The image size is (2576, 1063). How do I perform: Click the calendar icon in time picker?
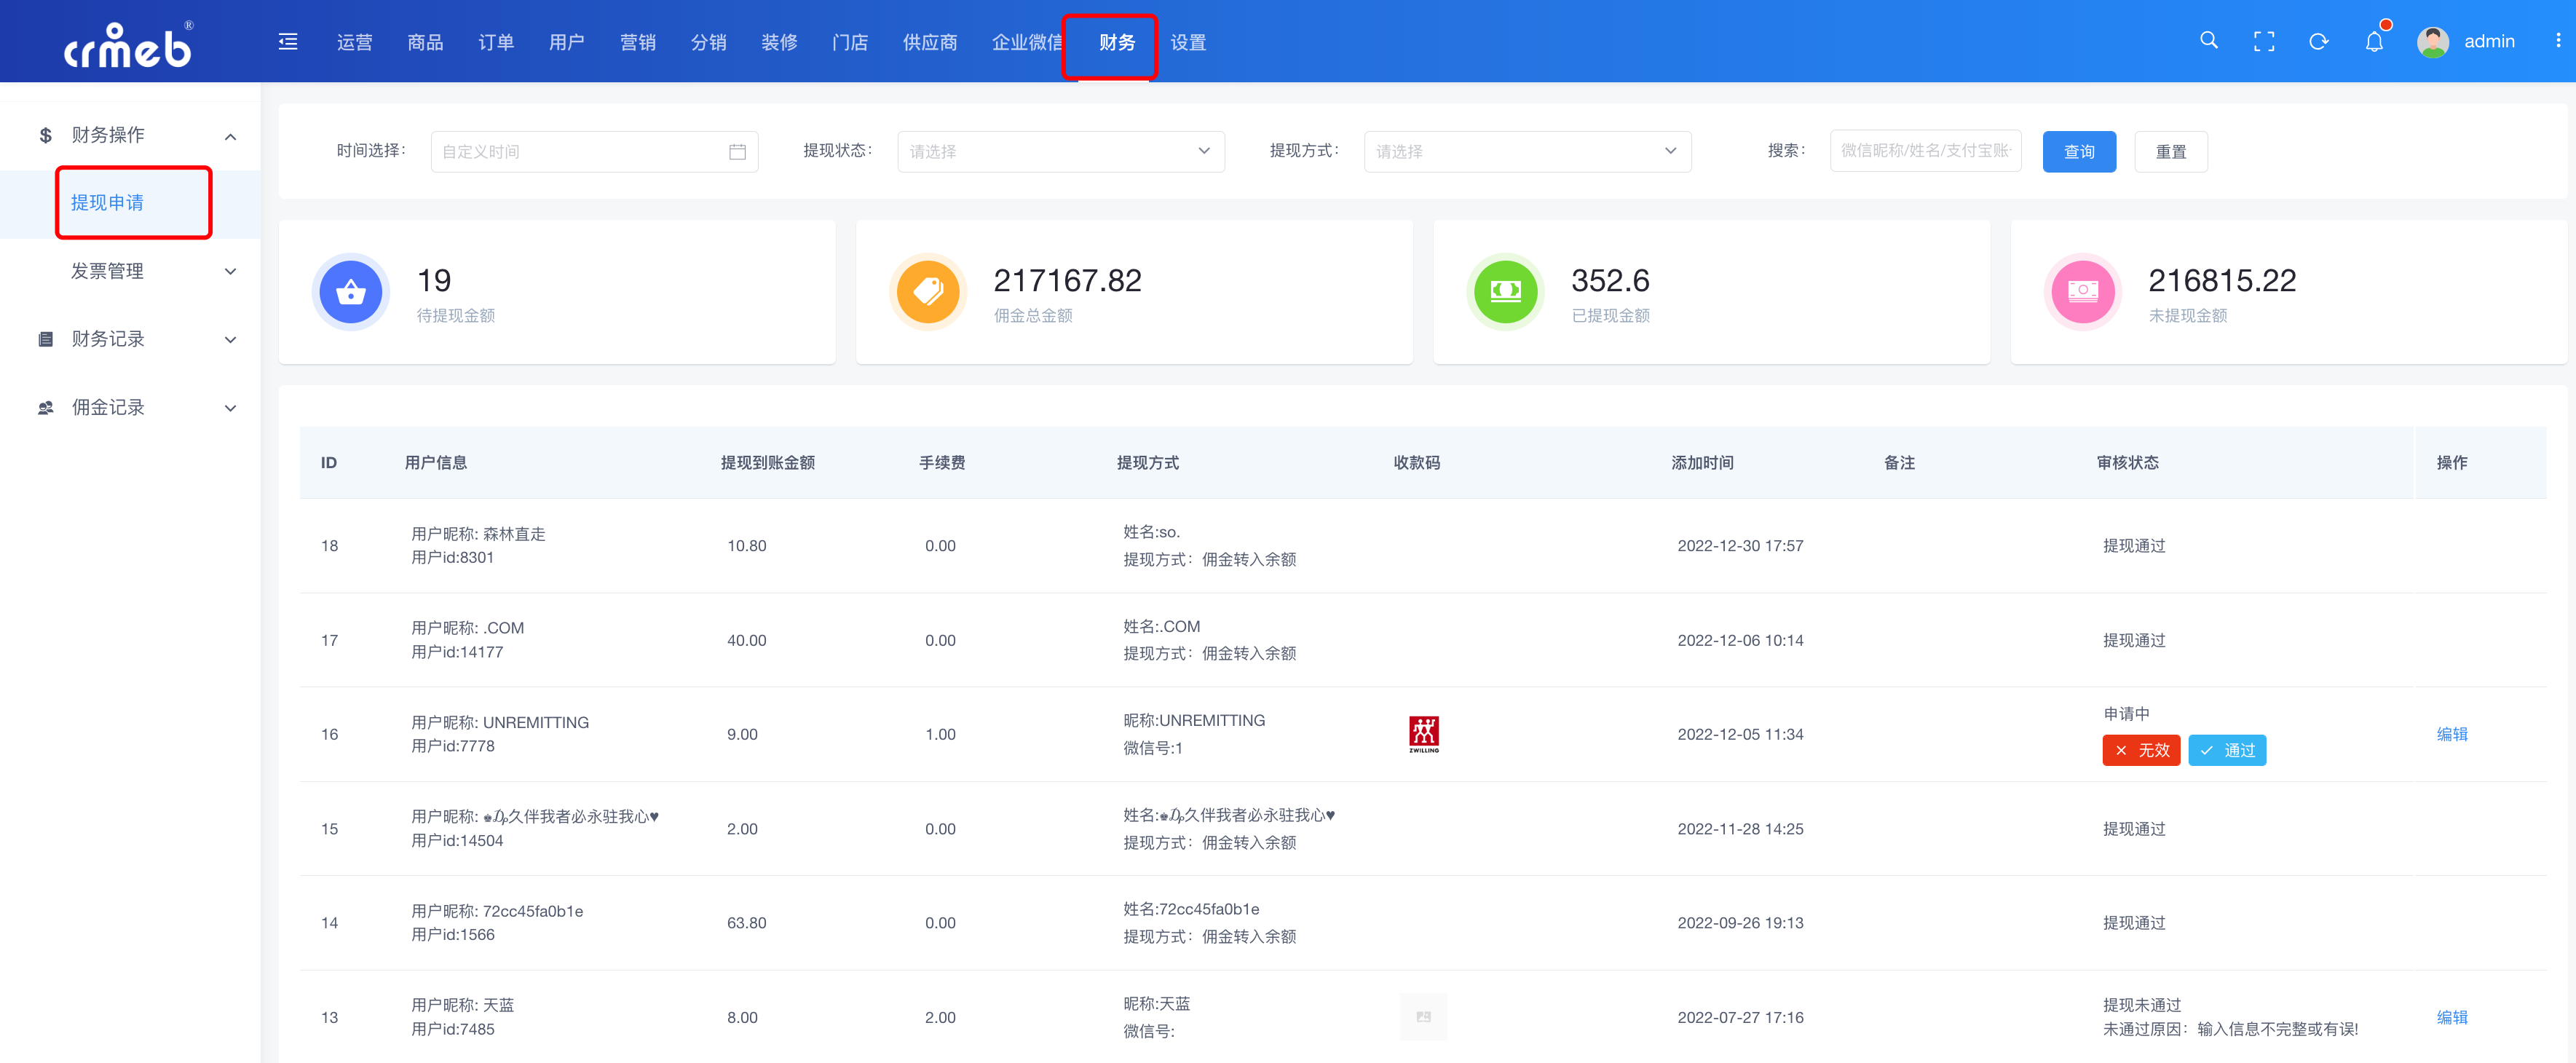tap(737, 151)
